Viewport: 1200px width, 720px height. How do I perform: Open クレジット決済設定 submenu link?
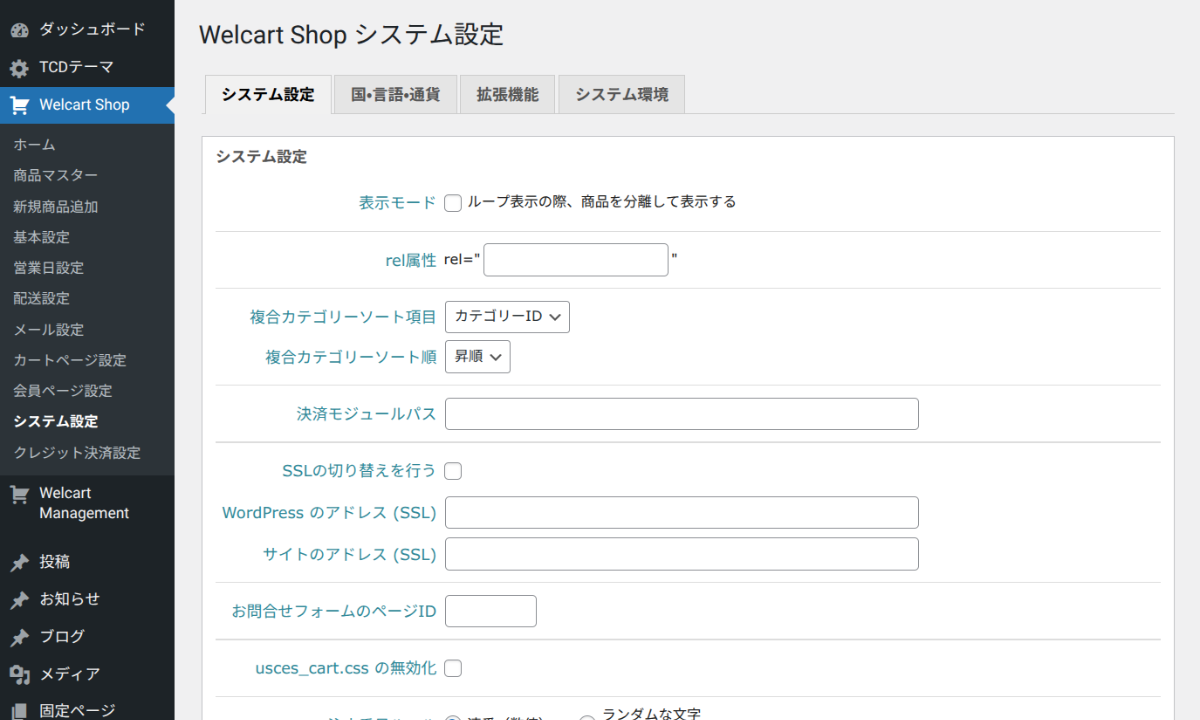(x=76, y=453)
